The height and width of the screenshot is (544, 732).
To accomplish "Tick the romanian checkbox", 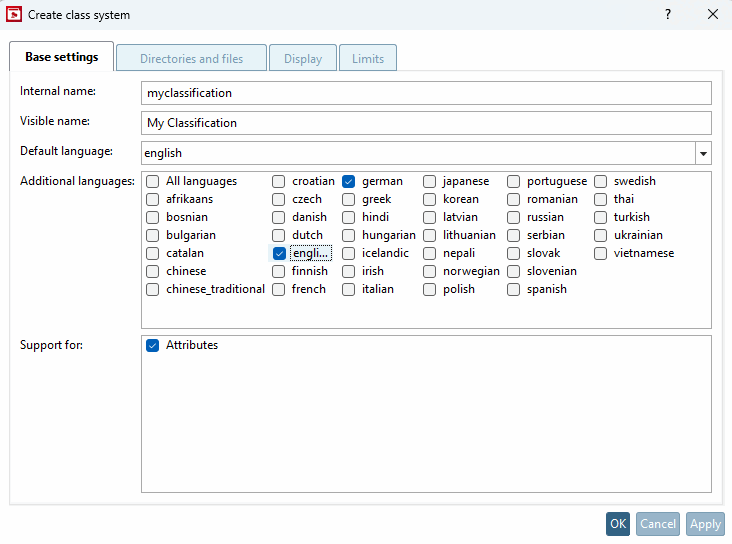I will tap(514, 199).
